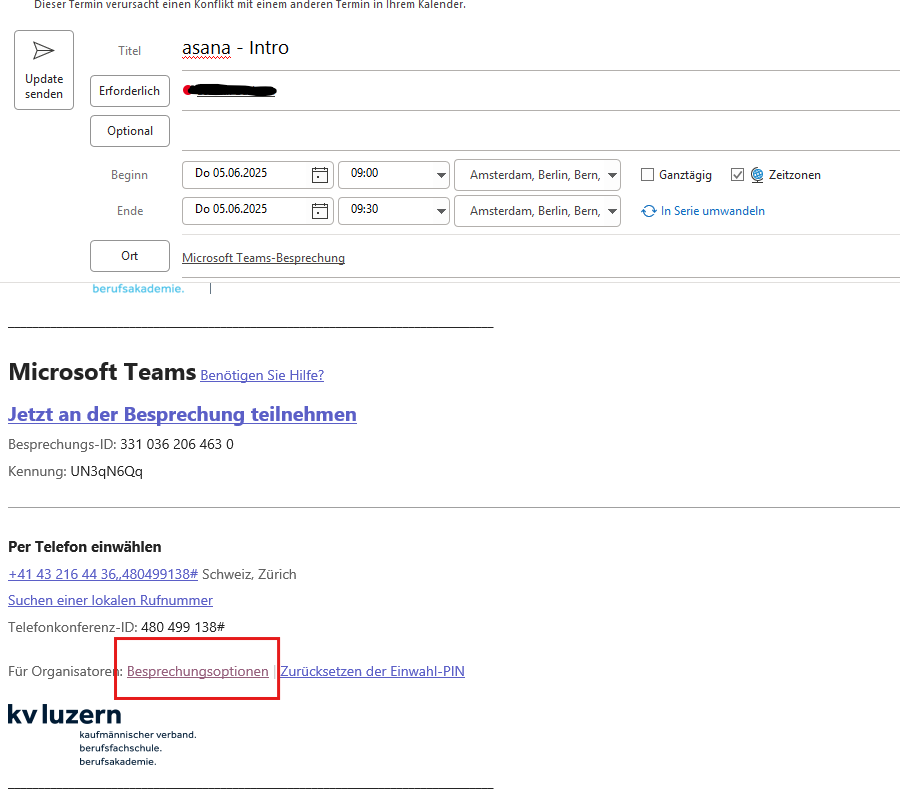Expand the 09:30 end time dropdown
This screenshot has width=900, height=796.
click(441, 211)
